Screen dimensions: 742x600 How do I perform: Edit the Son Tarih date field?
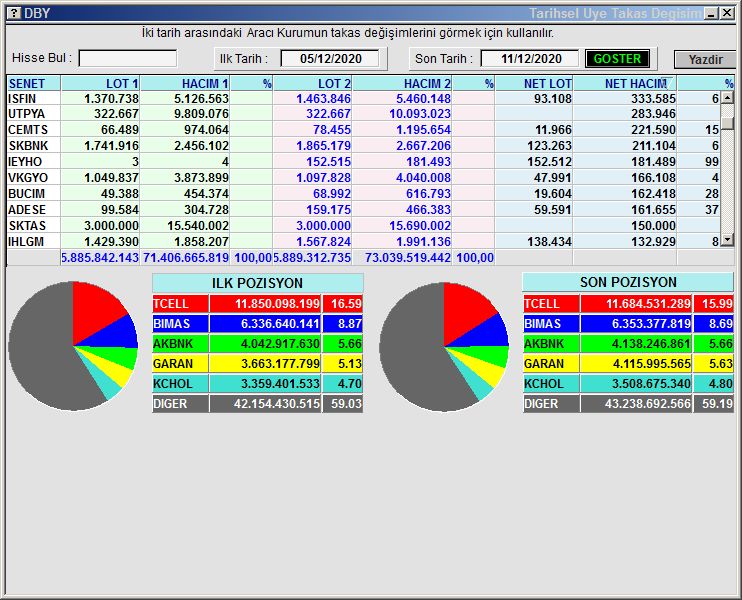coord(530,59)
